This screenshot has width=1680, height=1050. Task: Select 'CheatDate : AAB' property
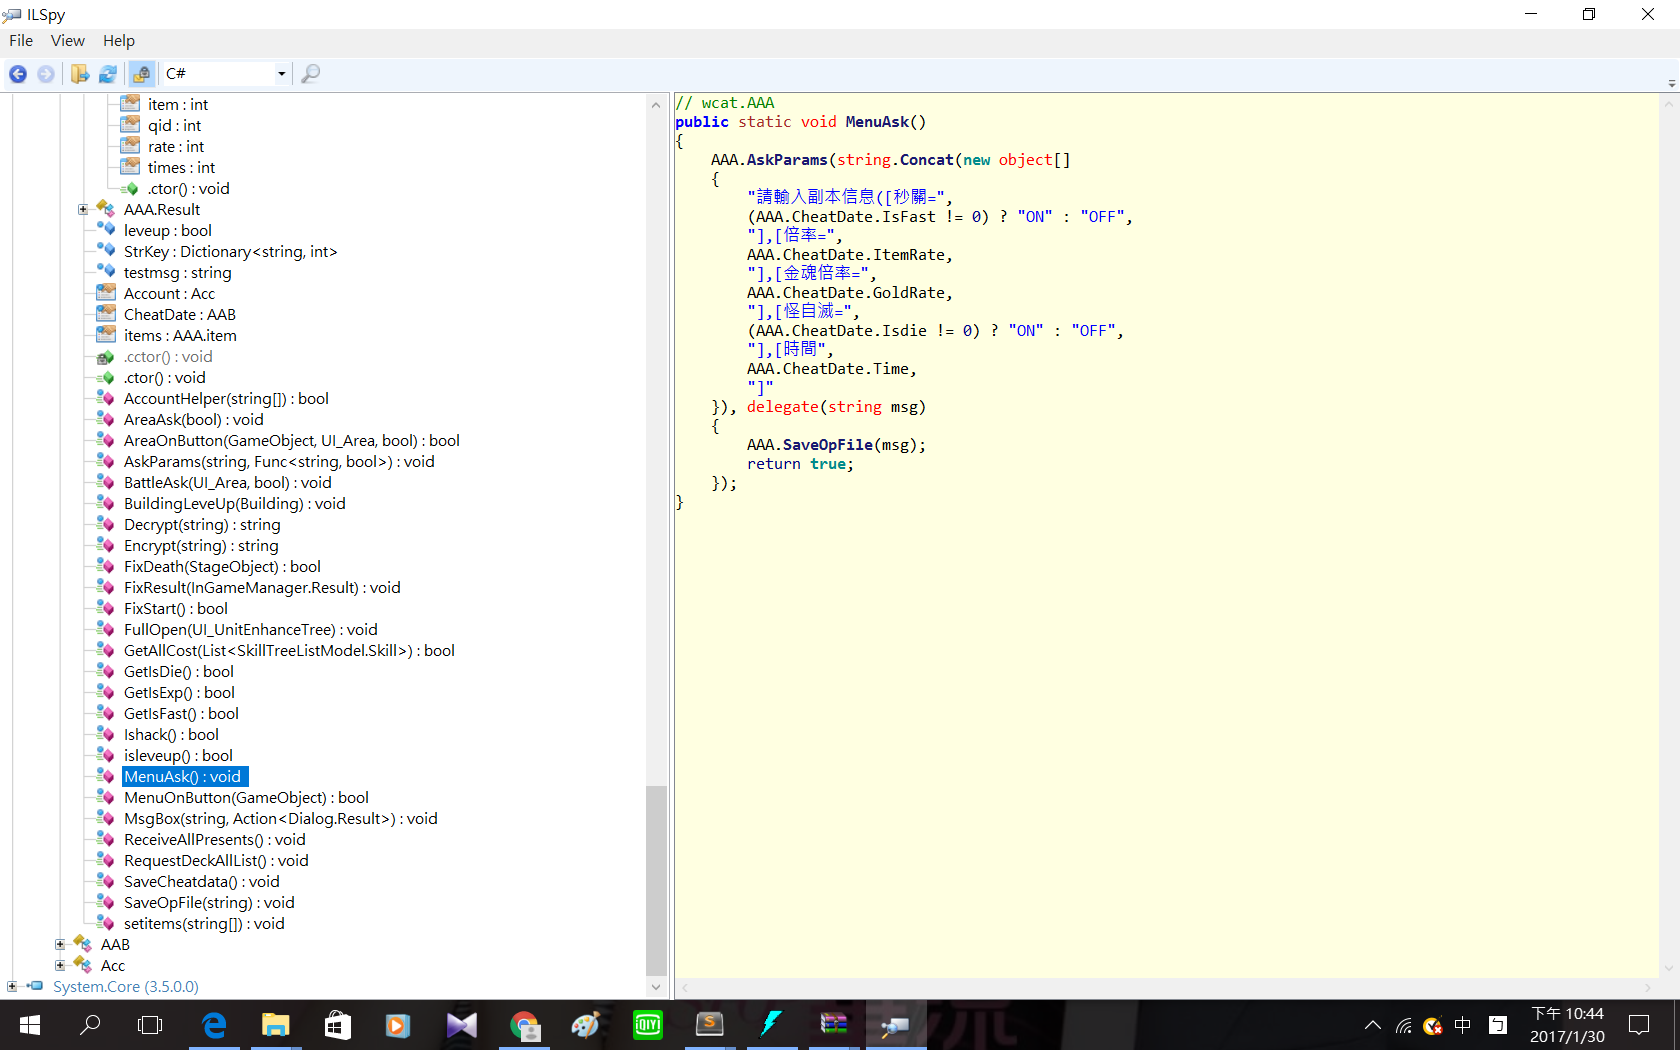pos(180,315)
